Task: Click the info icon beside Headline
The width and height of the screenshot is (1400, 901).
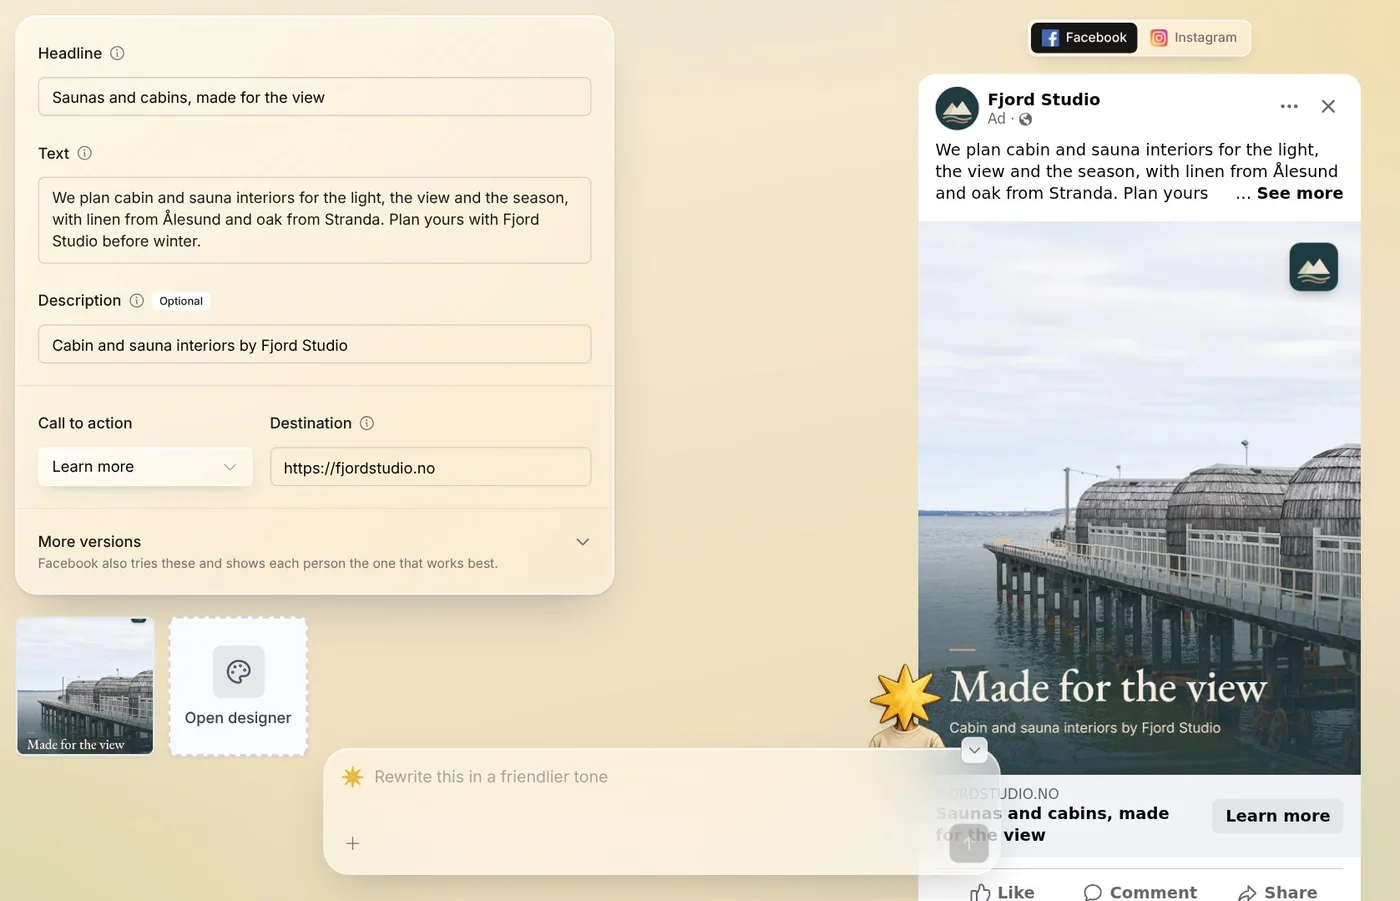Action: pyautogui.click(x=117, y=53)
